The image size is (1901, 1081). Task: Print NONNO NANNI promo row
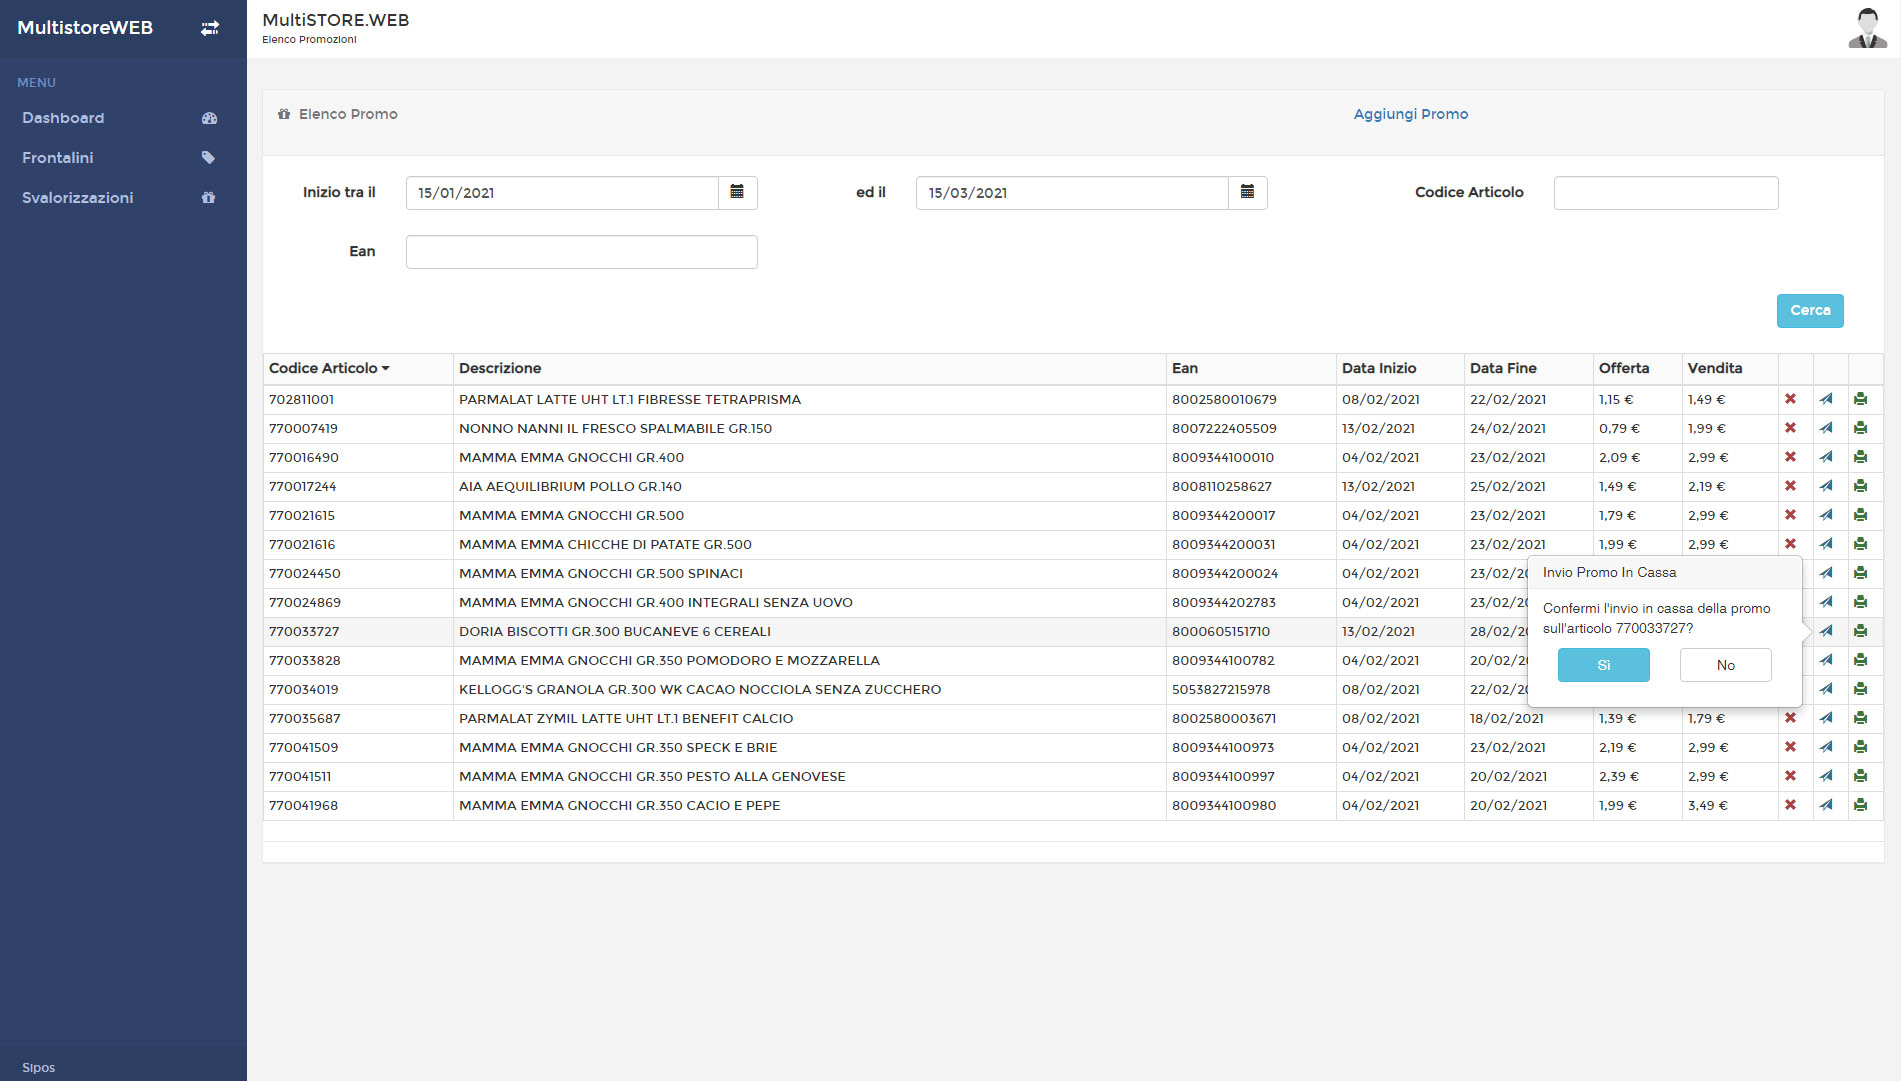(x=1860, y=428)
